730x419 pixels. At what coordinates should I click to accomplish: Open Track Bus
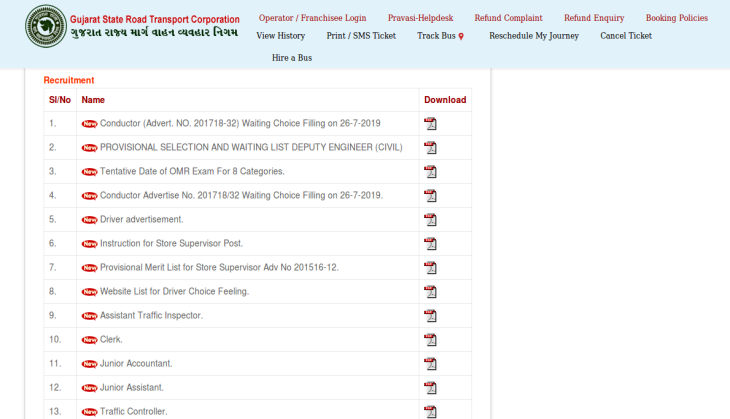(440, 36)
